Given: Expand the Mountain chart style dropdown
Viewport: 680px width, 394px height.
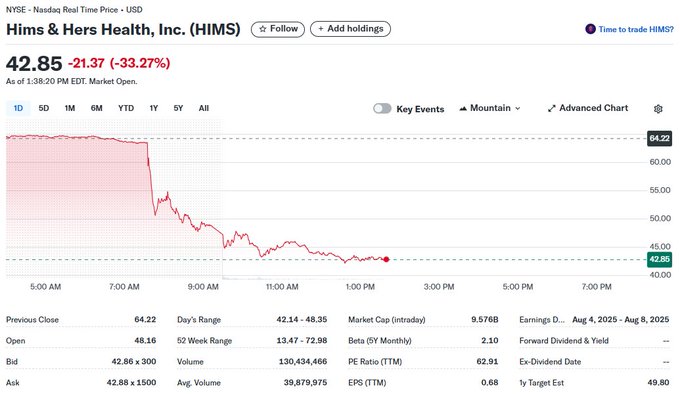Looking at the screenshot, I should coord(490,108).
